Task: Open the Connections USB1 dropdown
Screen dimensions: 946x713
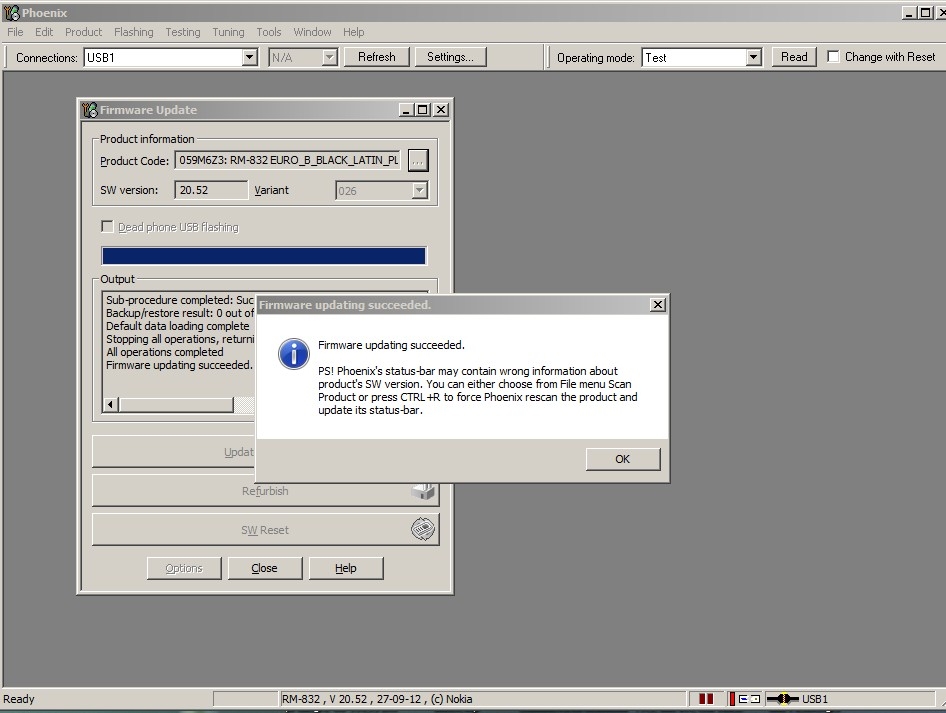Action: (x=250, y=57)
